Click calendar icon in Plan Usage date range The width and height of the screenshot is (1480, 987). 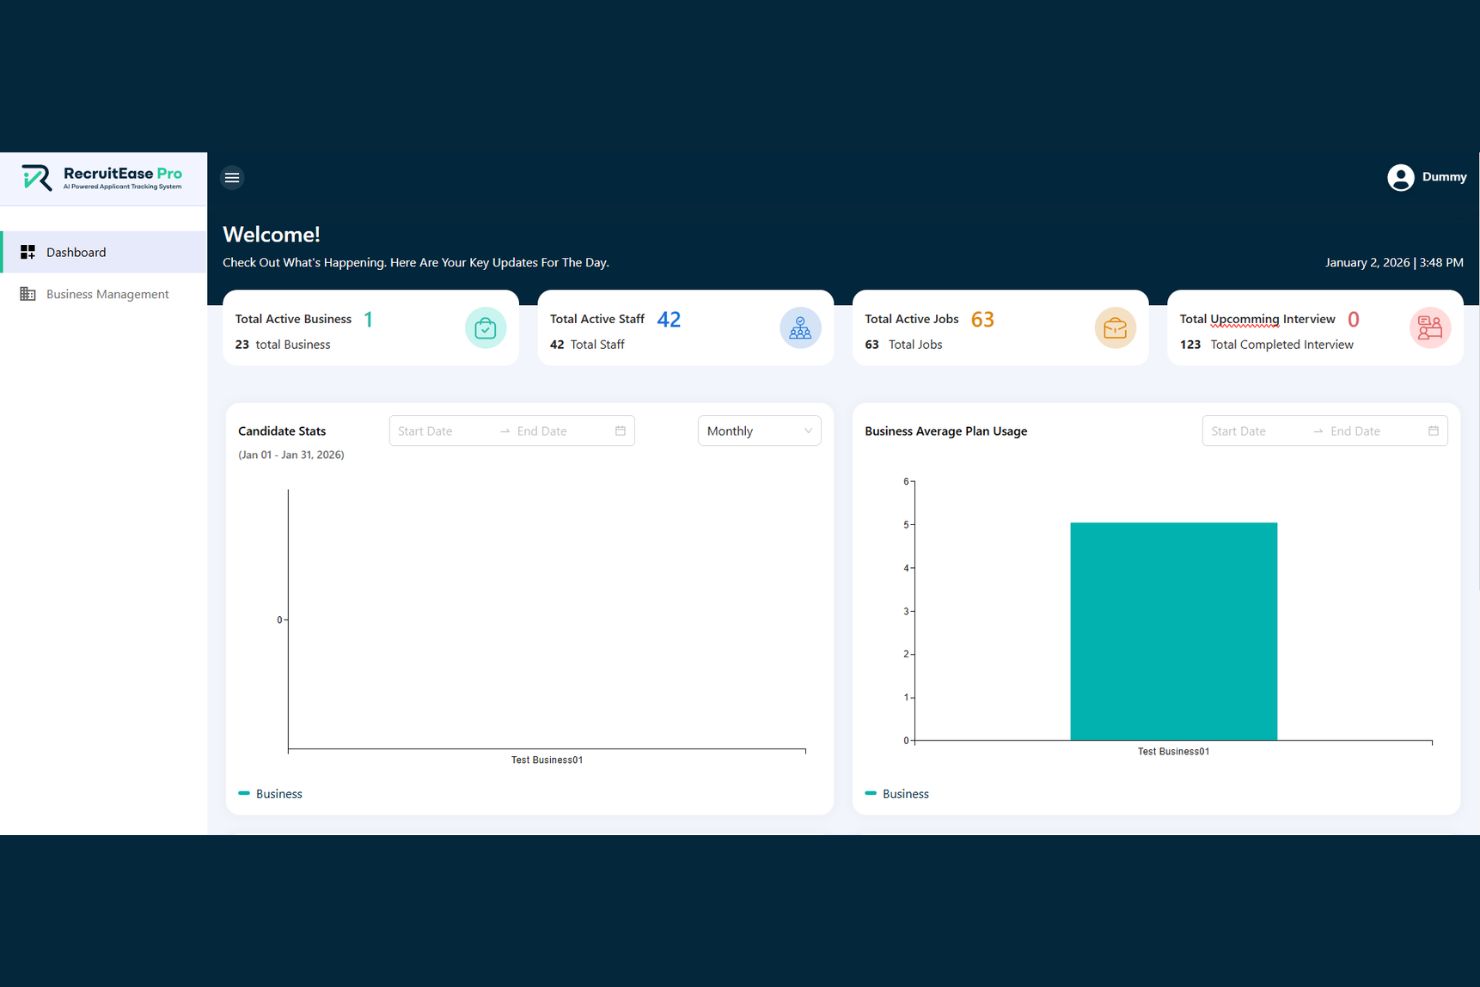tap(1433, 431)
